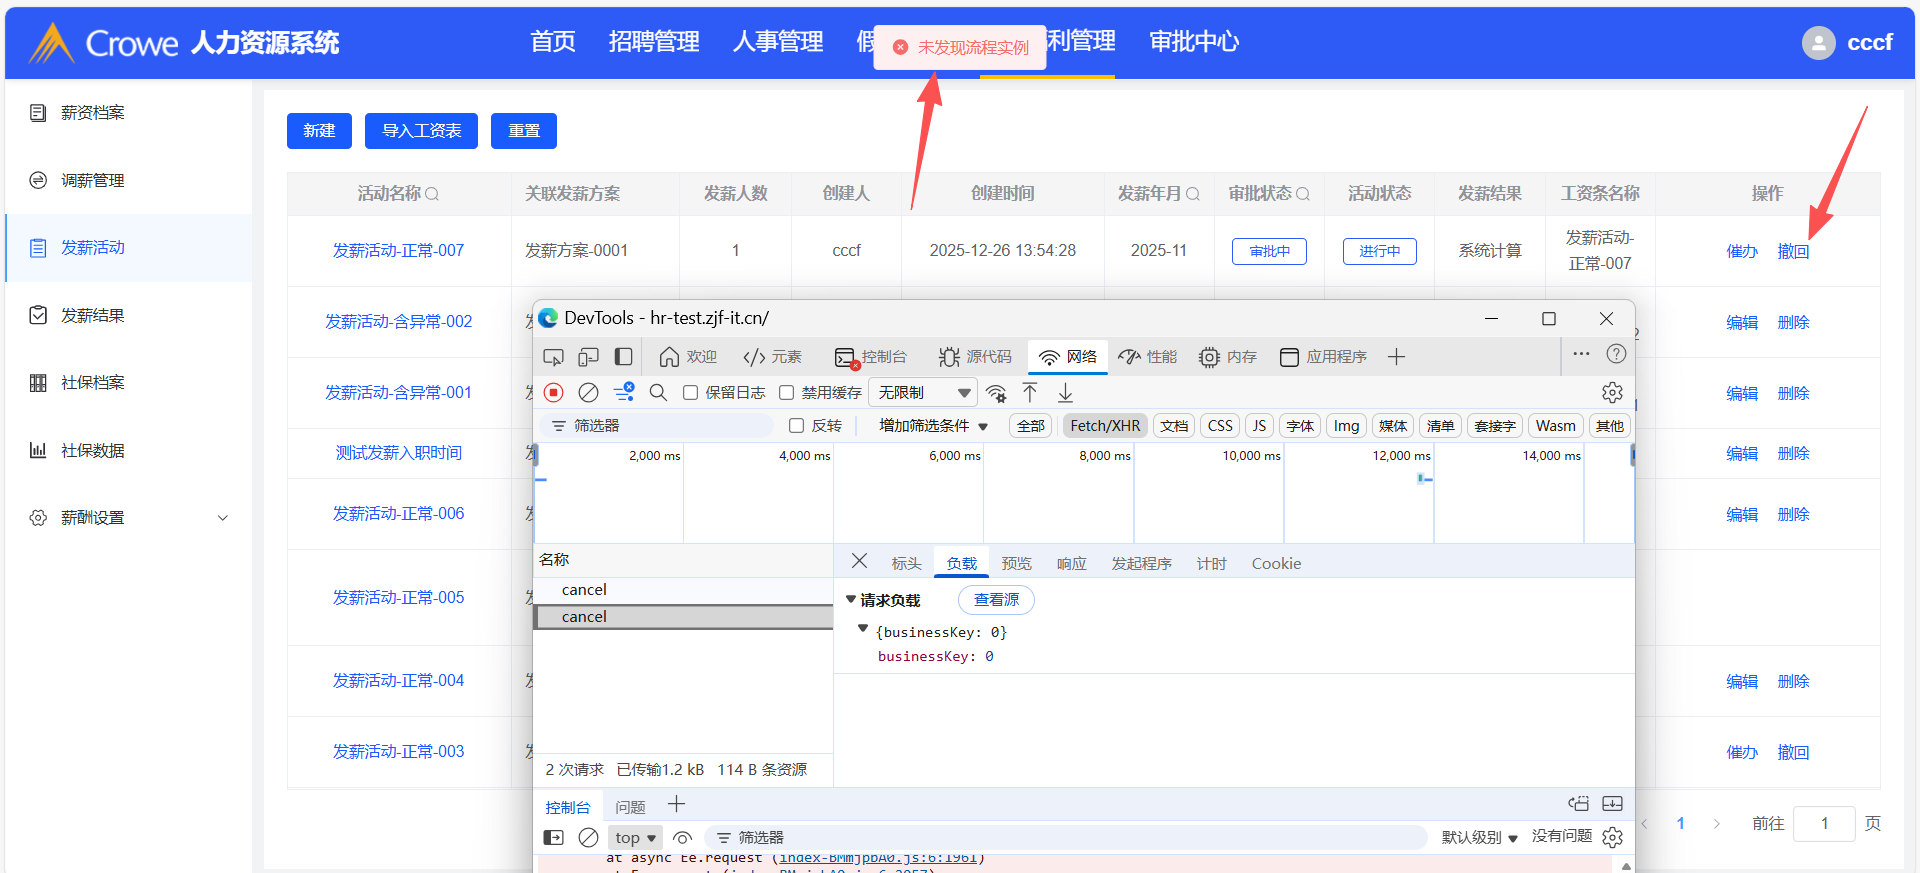This screenshot has height=873, width=1920.
Task: Open the 无限制 throttling dropdown
Action: [x=923, y=393]
